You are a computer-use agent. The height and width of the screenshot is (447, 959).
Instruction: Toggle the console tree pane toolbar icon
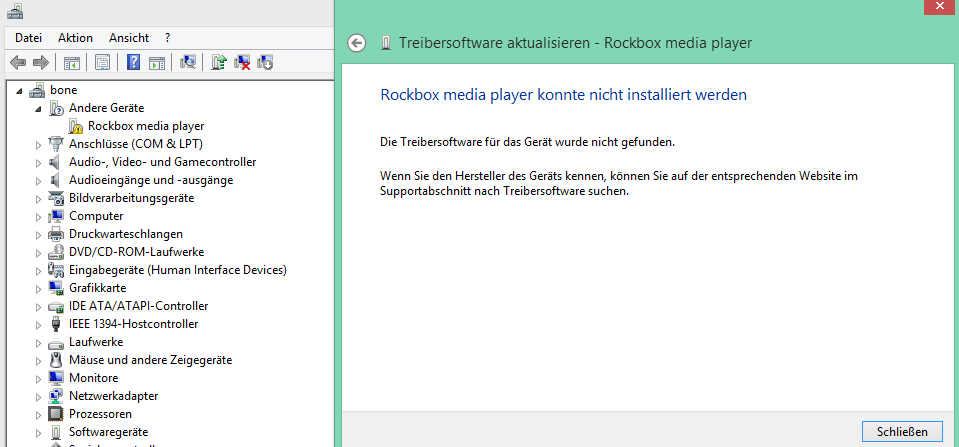72,62
